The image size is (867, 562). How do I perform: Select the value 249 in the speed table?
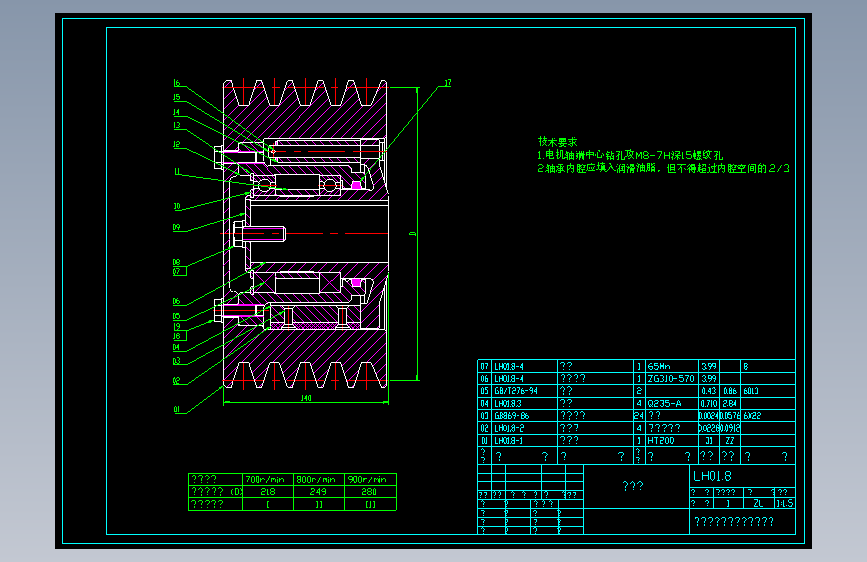318,492
